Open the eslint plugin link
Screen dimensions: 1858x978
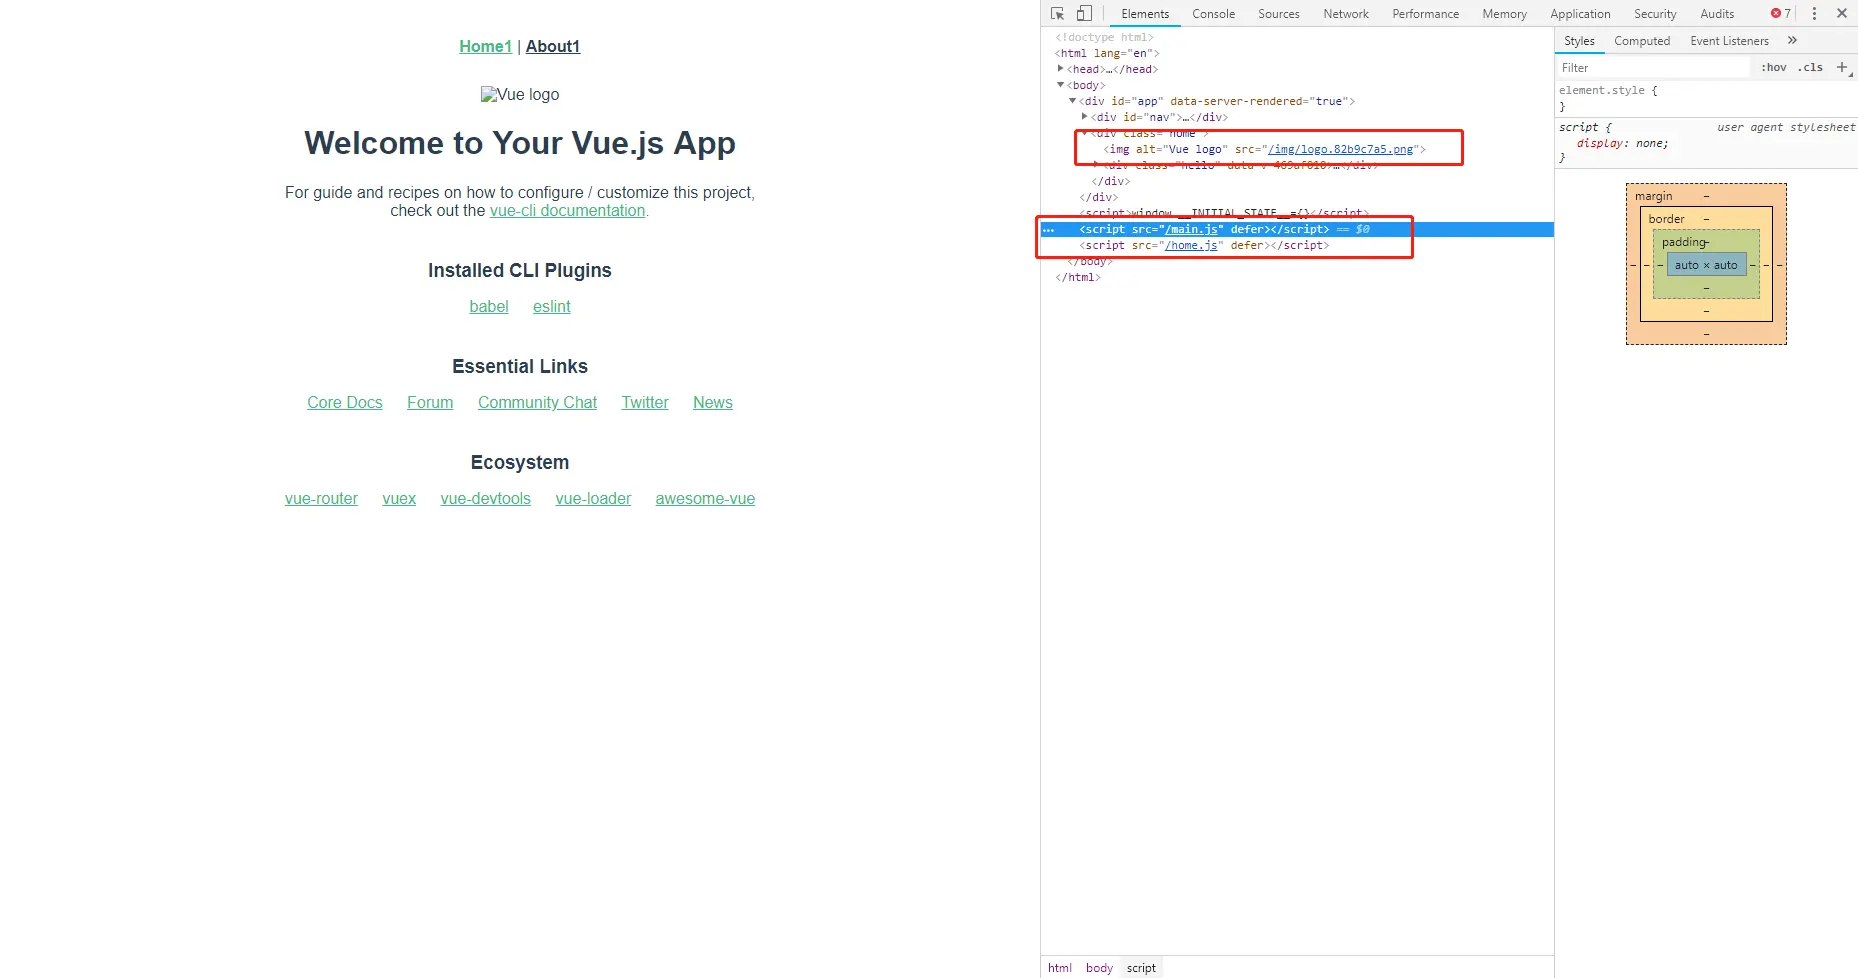551,306
